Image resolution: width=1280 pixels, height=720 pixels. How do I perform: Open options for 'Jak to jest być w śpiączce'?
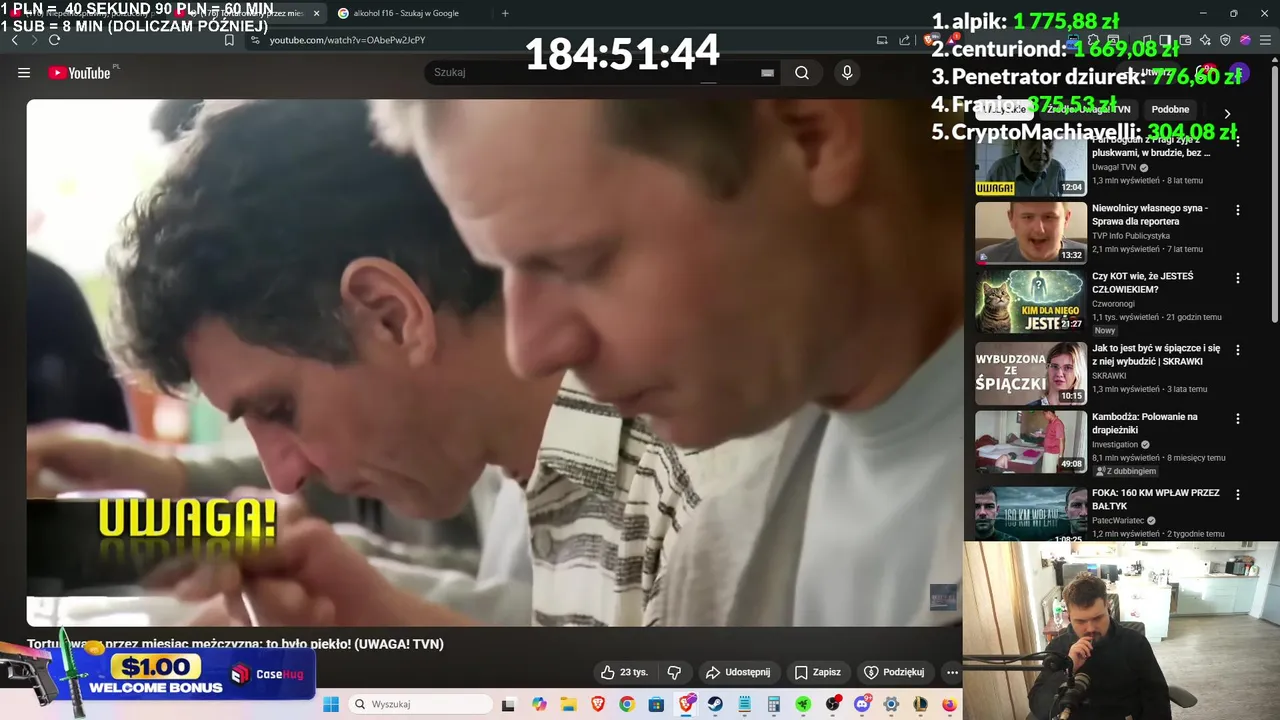point(1238,350)
